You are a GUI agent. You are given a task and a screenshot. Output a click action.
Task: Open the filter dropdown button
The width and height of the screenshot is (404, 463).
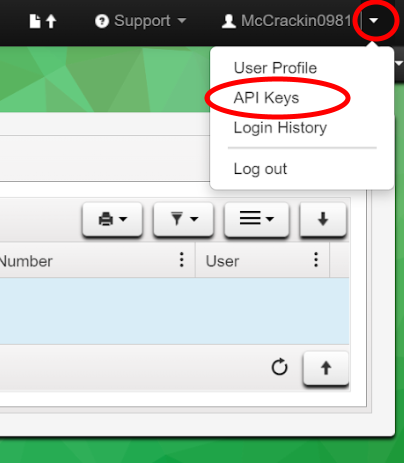[x=183, y=219]
